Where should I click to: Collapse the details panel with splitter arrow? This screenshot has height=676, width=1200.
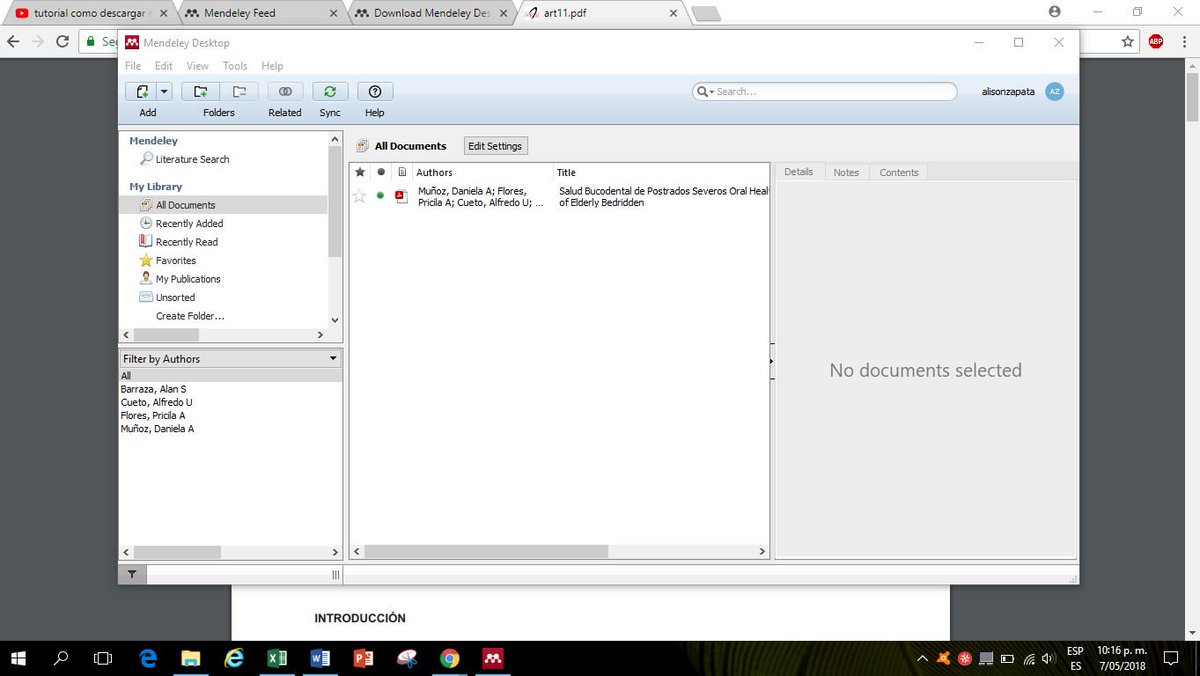pyautogui.click(x=772, y=360)
